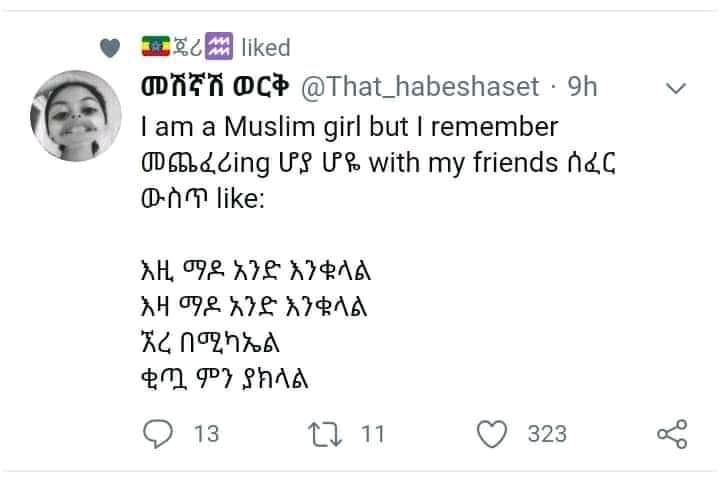The height and width of the screenshot is (487, 720).
Task: Retweet this tweet using the arrows icon
Action: pyautogui.click(x=325, y=434)
